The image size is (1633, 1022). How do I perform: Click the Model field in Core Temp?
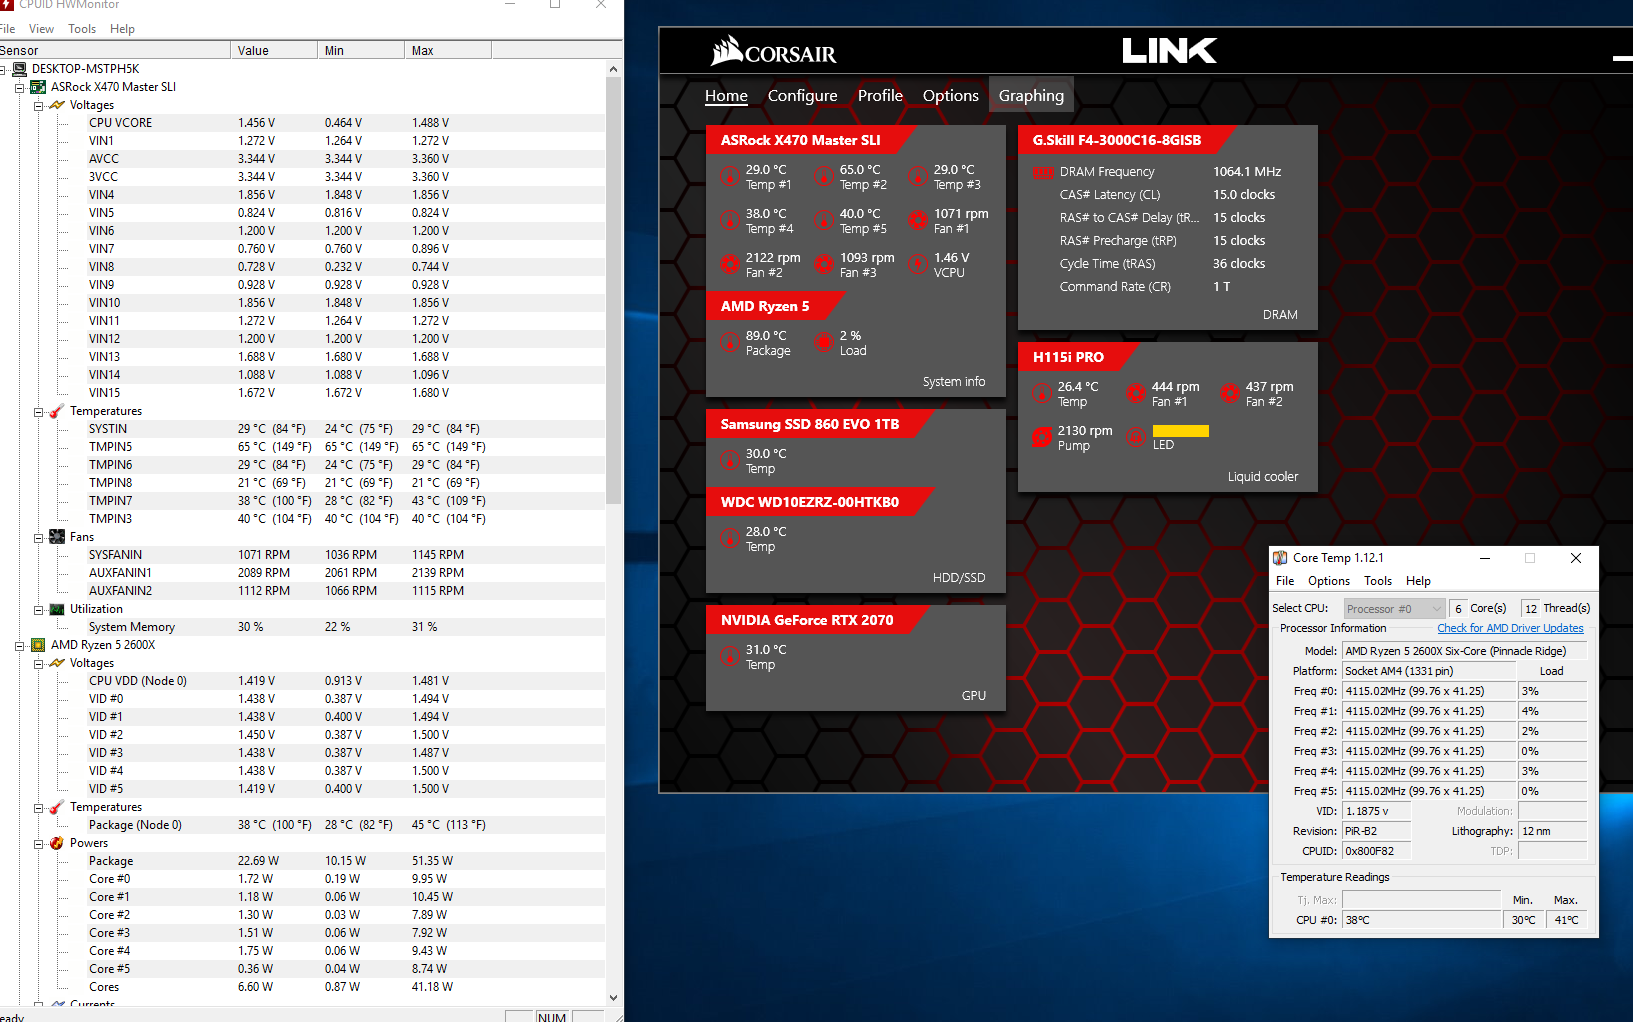coord(1465,651)
